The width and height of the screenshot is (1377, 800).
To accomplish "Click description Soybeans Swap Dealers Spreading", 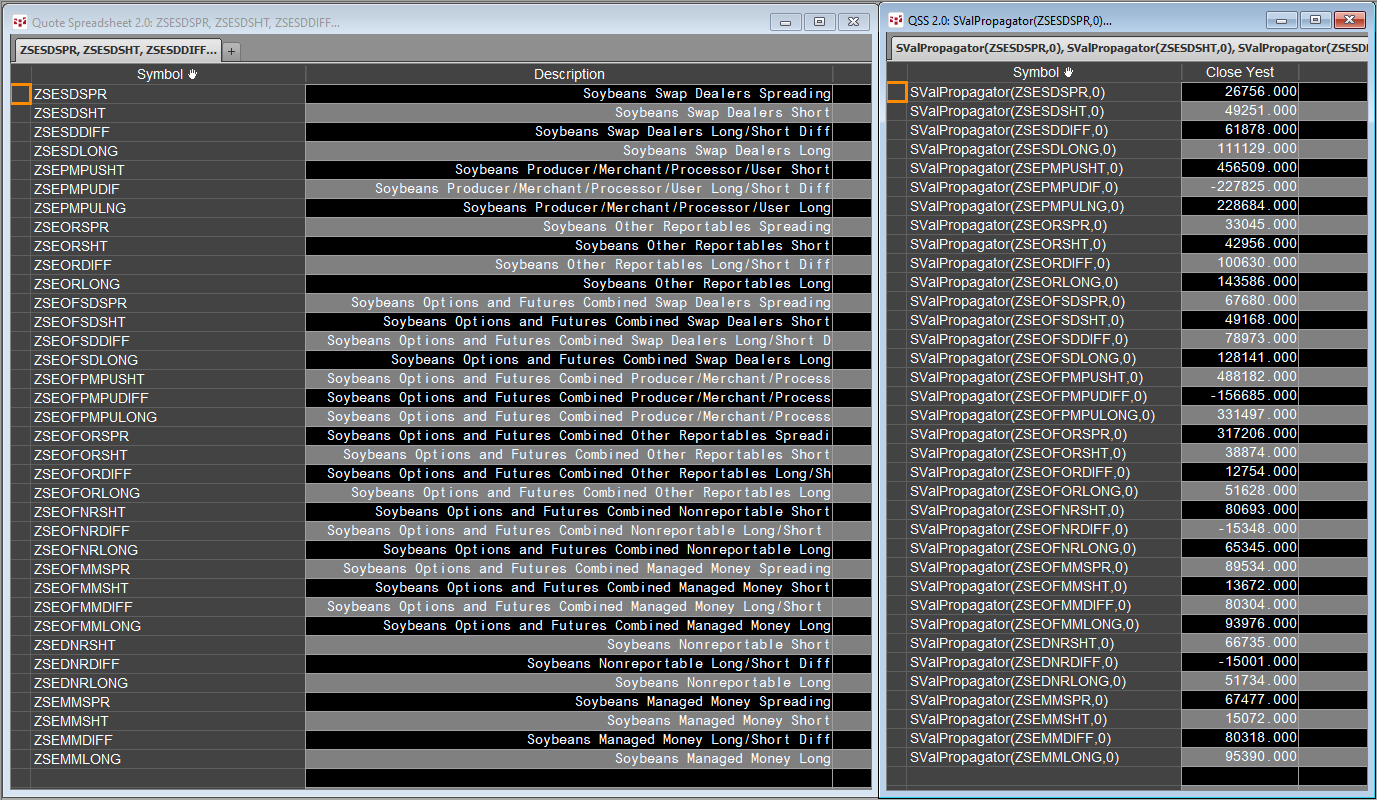I will click(x=569, y=94).
